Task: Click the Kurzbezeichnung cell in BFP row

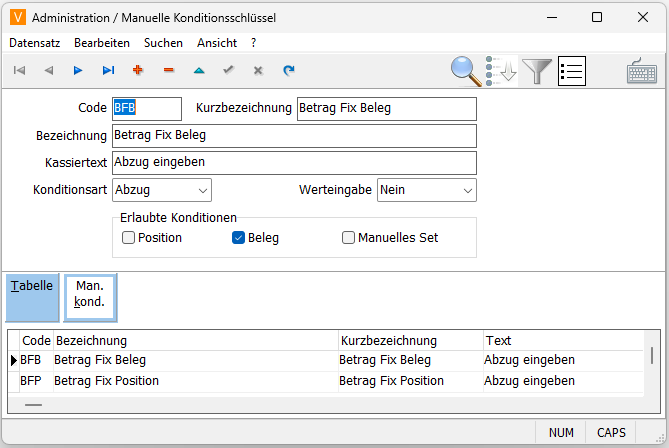Action: [410, 381]
